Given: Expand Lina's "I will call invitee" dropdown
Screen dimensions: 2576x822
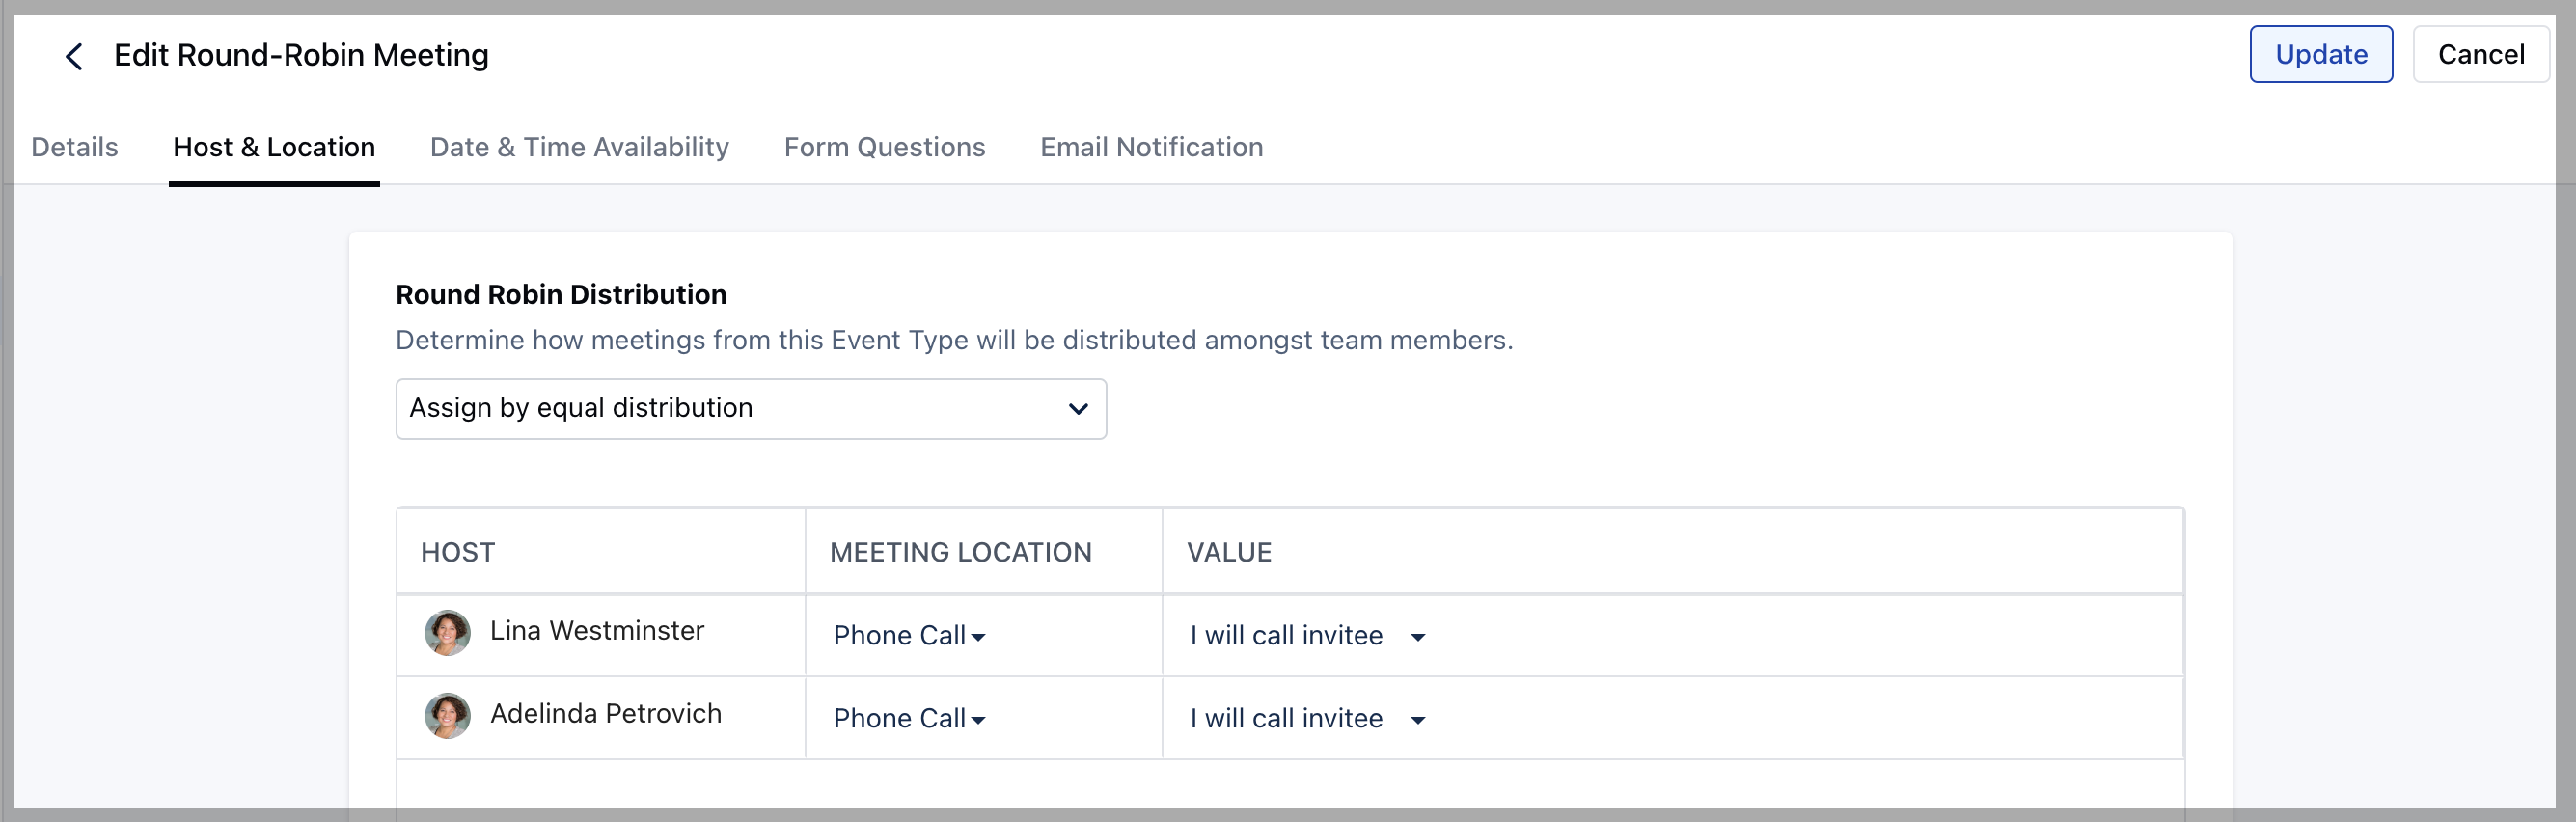Looking at the screenshot, I should click(x=1306, y=636).
